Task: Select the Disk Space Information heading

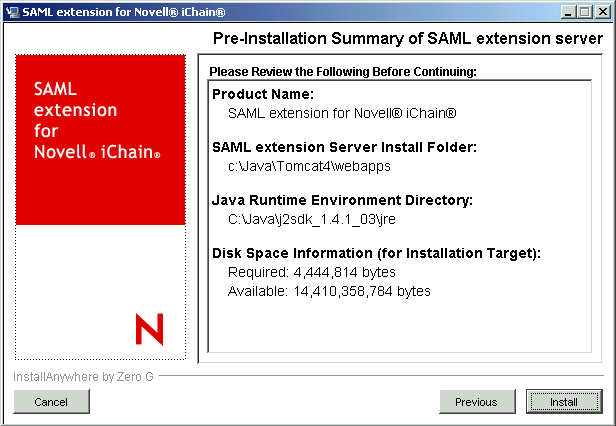Action: point(376,253)
